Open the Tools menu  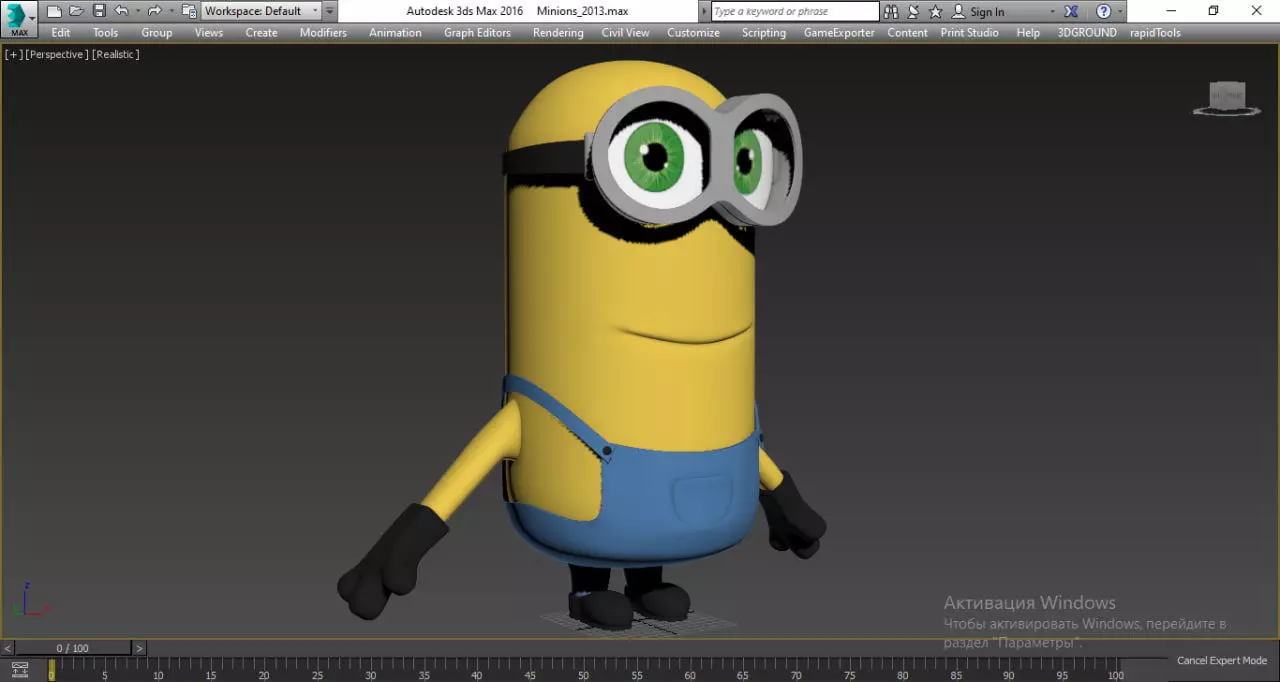pyautogui.click(x=106, y=32)
